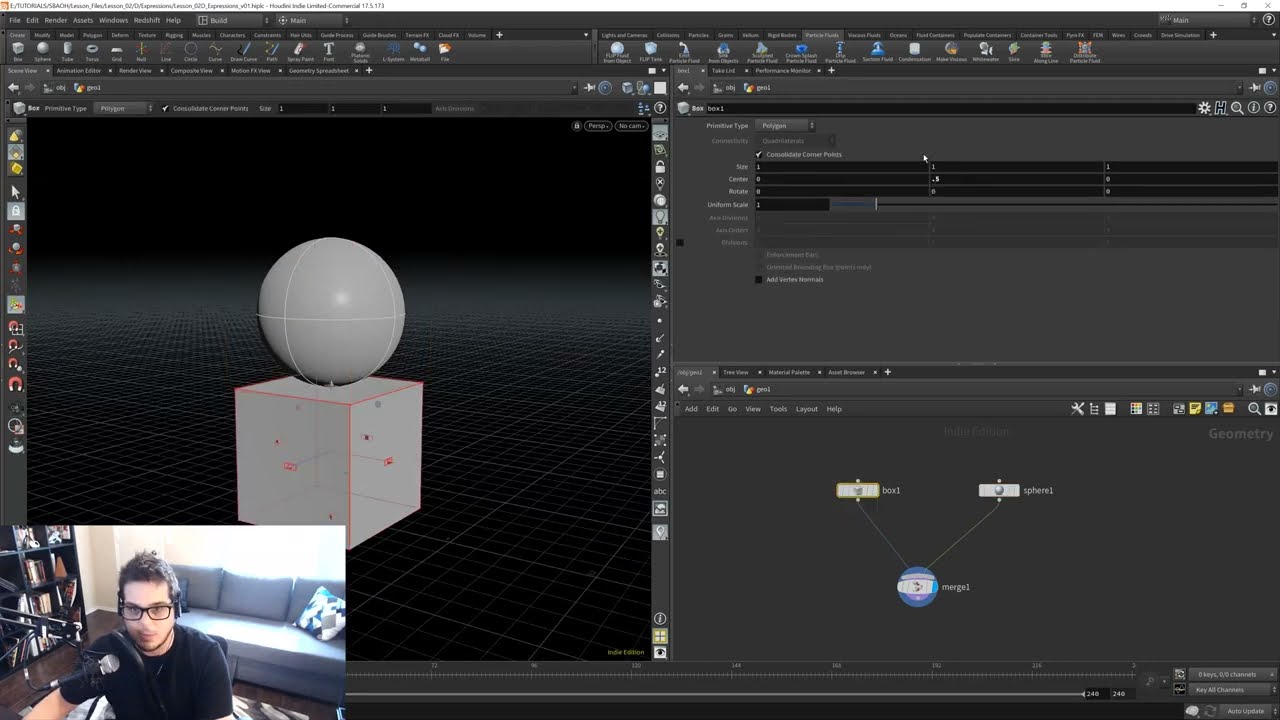Image resolution: width=1280 pixels, height=720 pixels.
Task: Click the Make Viscous shelf tool
Action: coord(951,51)
